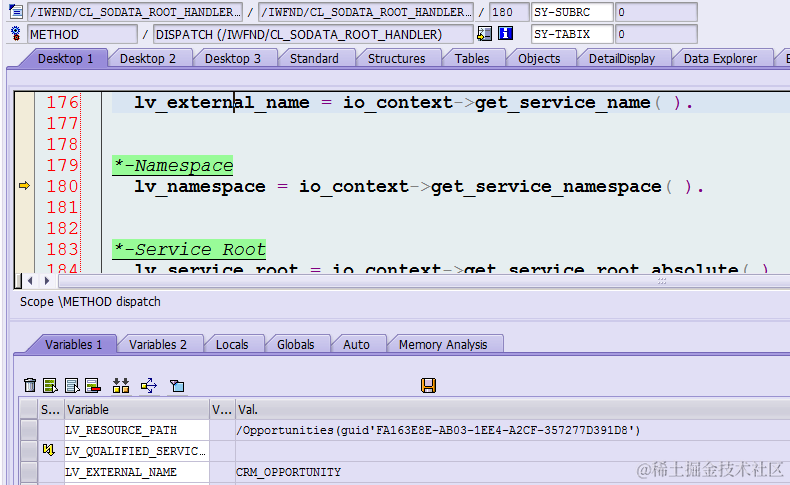Click the debugger gear icon beside METHOD field
The width and height of the screenshot is (790, 485).
(x=16, y=34)
